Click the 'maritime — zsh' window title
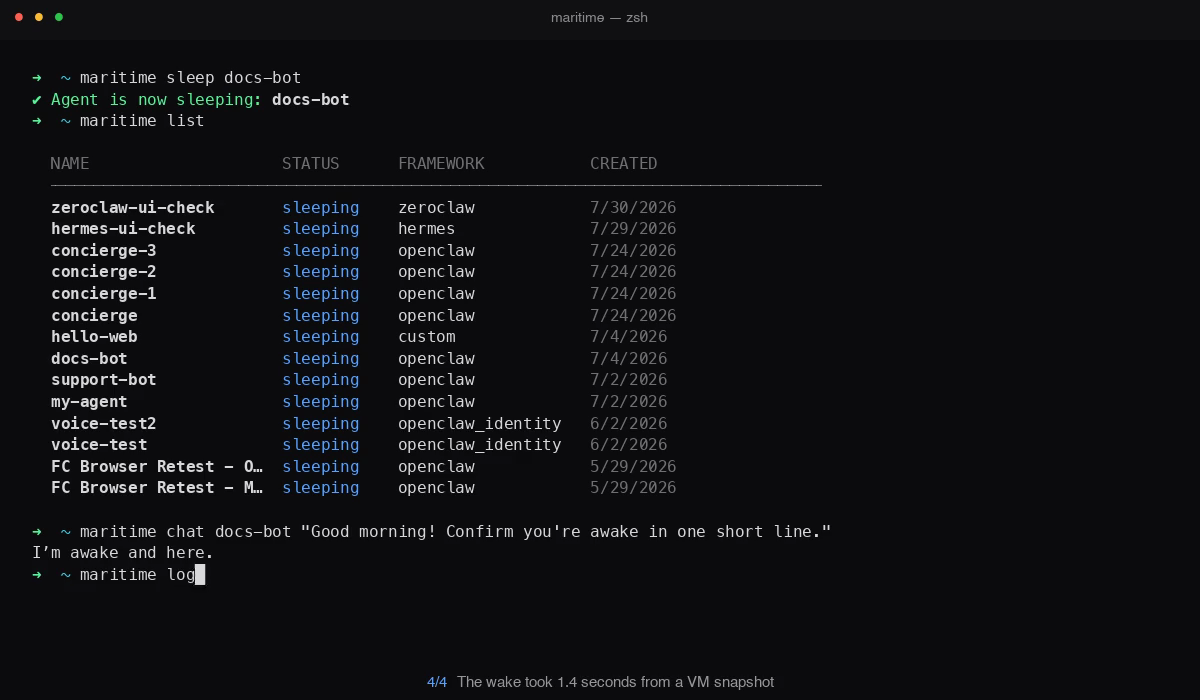The width and height of the screenshot is (1200, 700). [599, 17]
